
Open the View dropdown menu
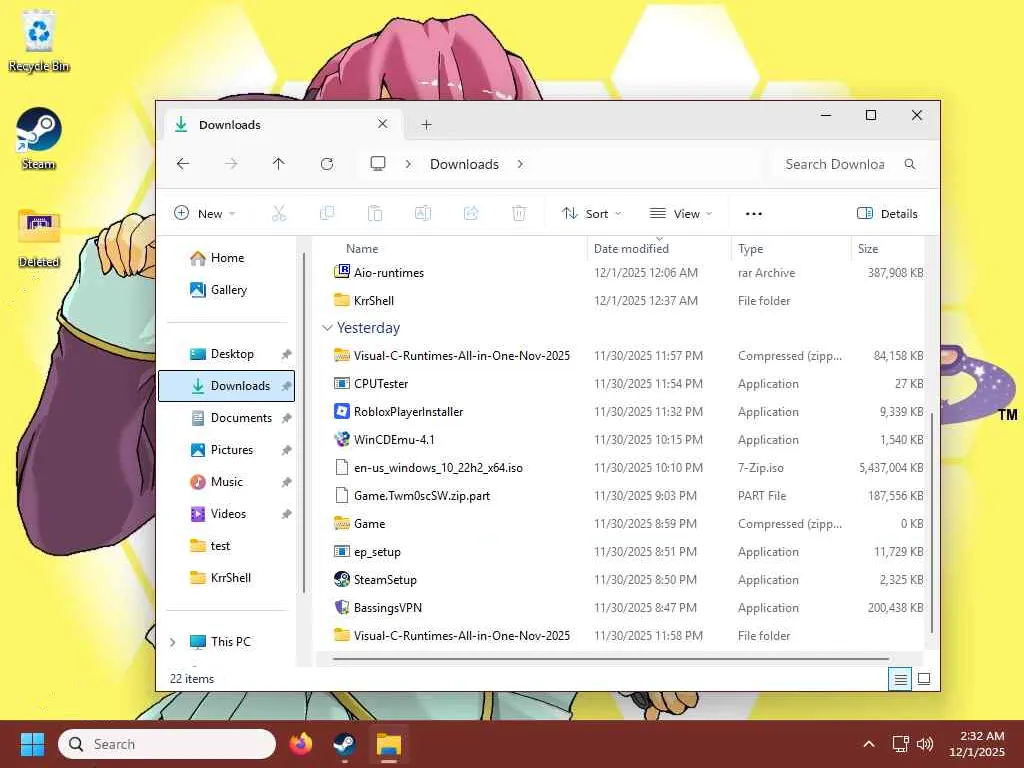click(681, 214)
